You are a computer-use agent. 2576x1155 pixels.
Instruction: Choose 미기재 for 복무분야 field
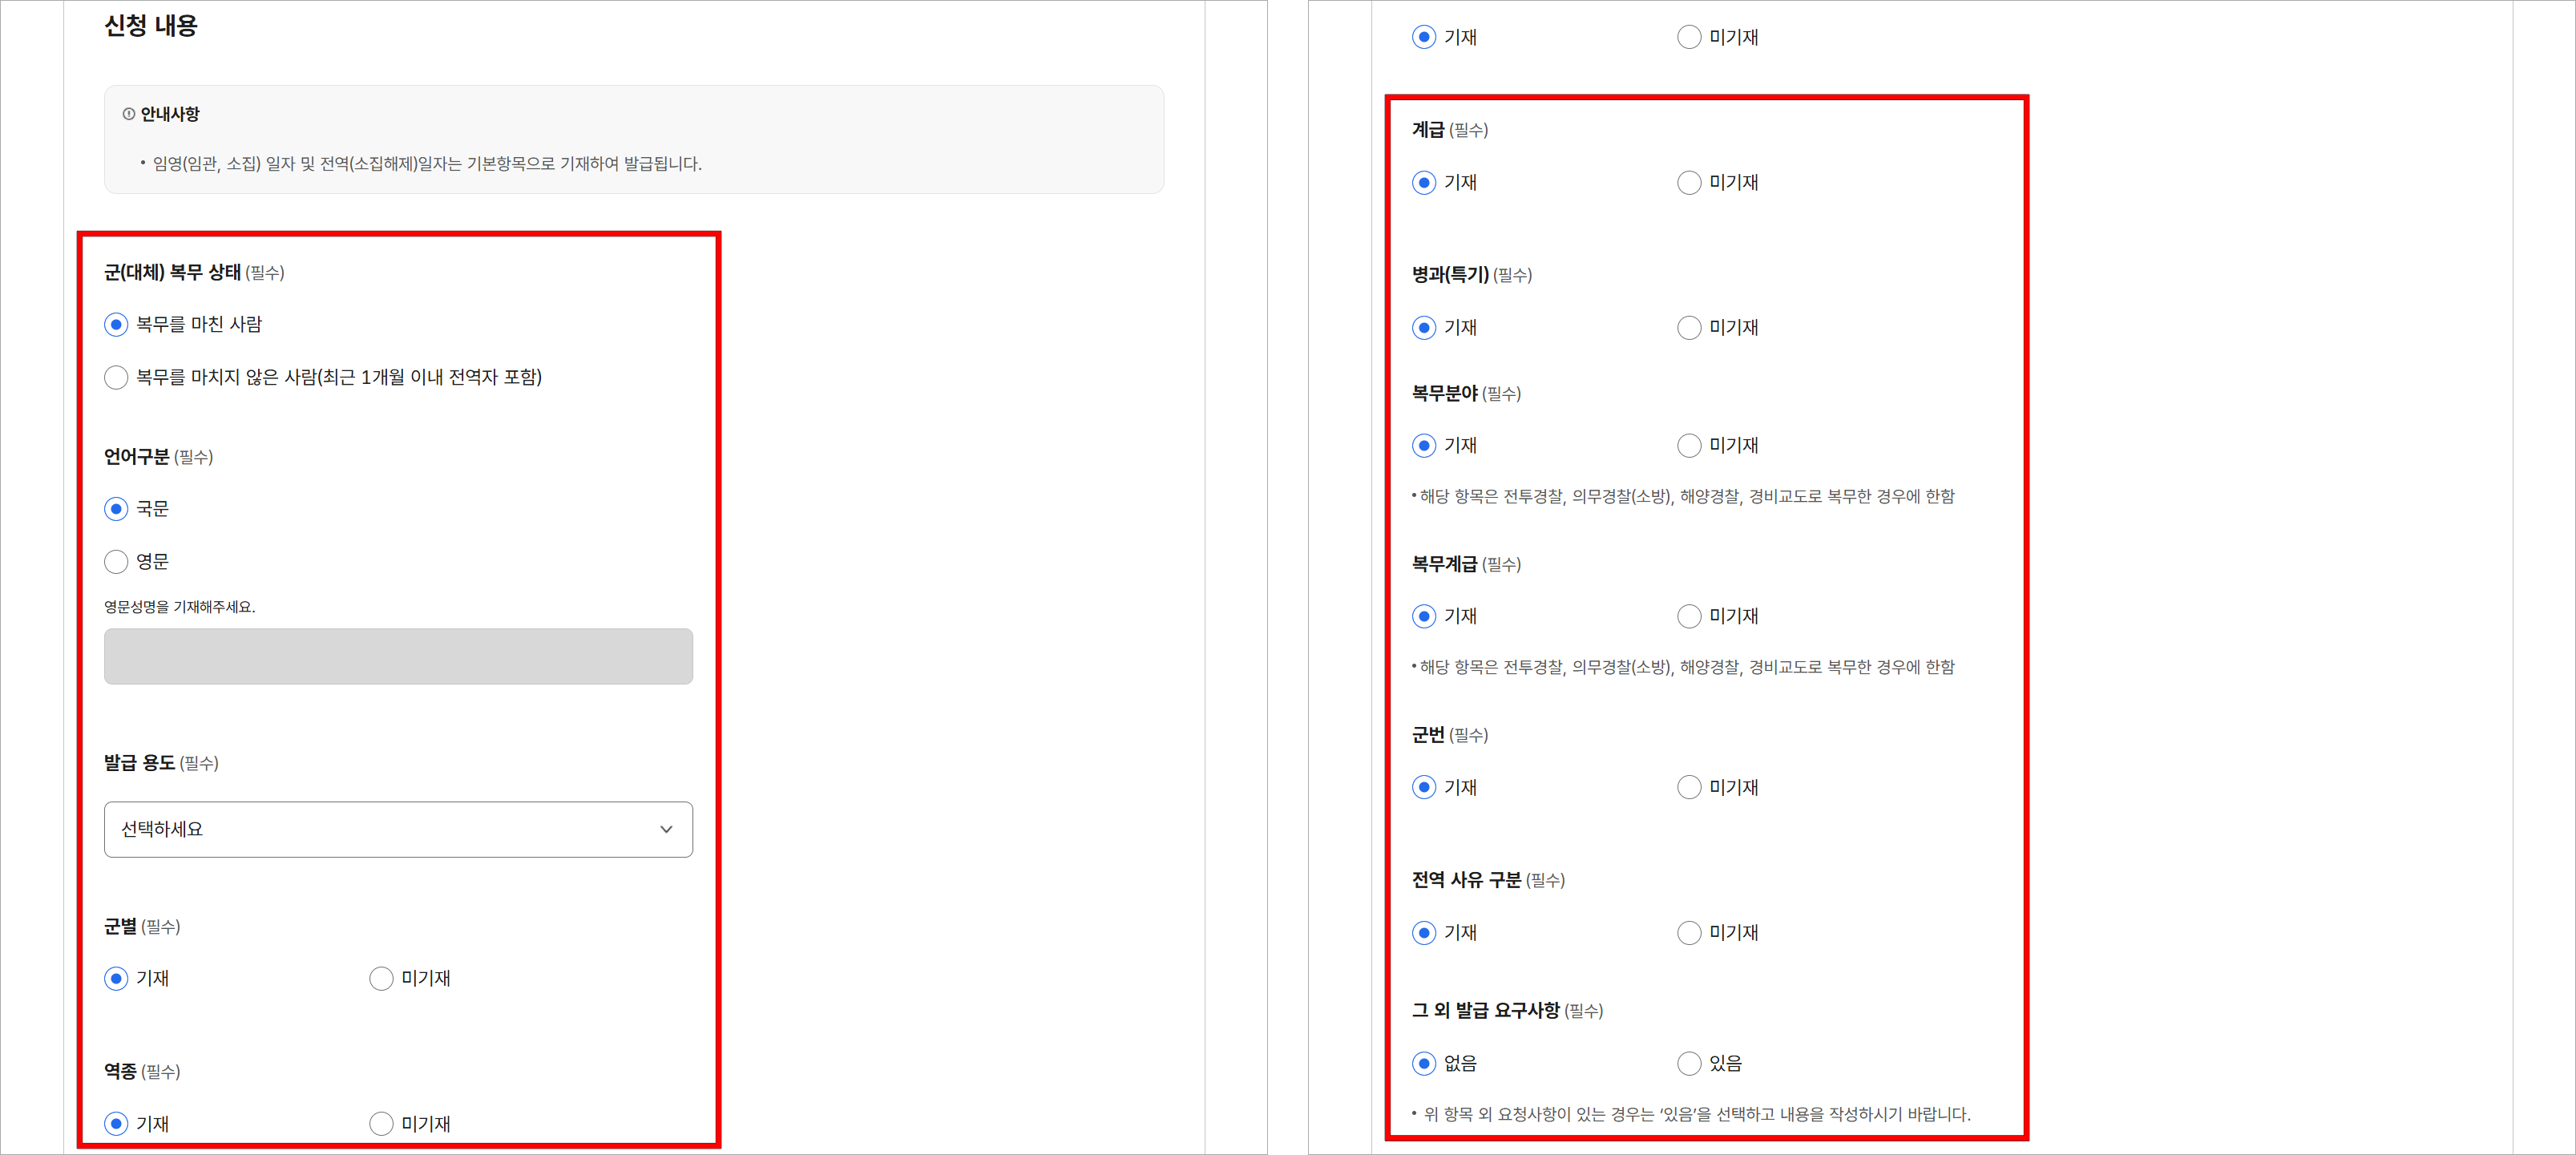(x=1689, y=445)
